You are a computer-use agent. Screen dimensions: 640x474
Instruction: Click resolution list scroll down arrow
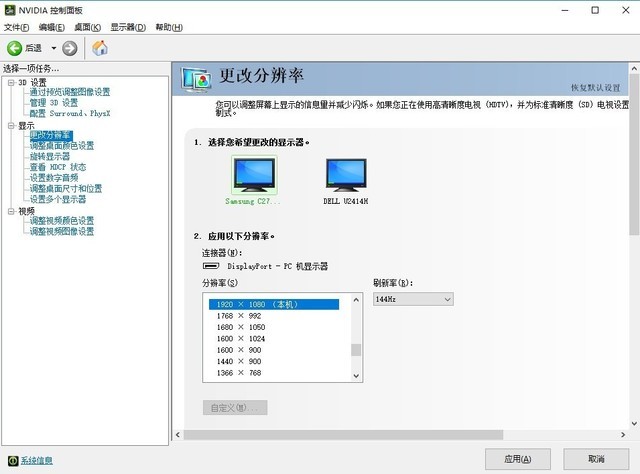tap(356, 376)
